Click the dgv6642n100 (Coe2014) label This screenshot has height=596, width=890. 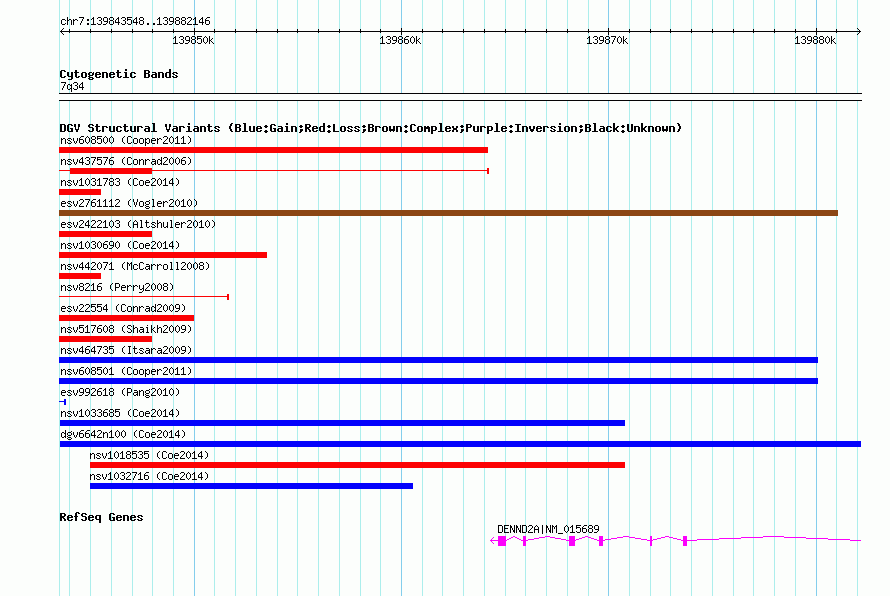123,434
